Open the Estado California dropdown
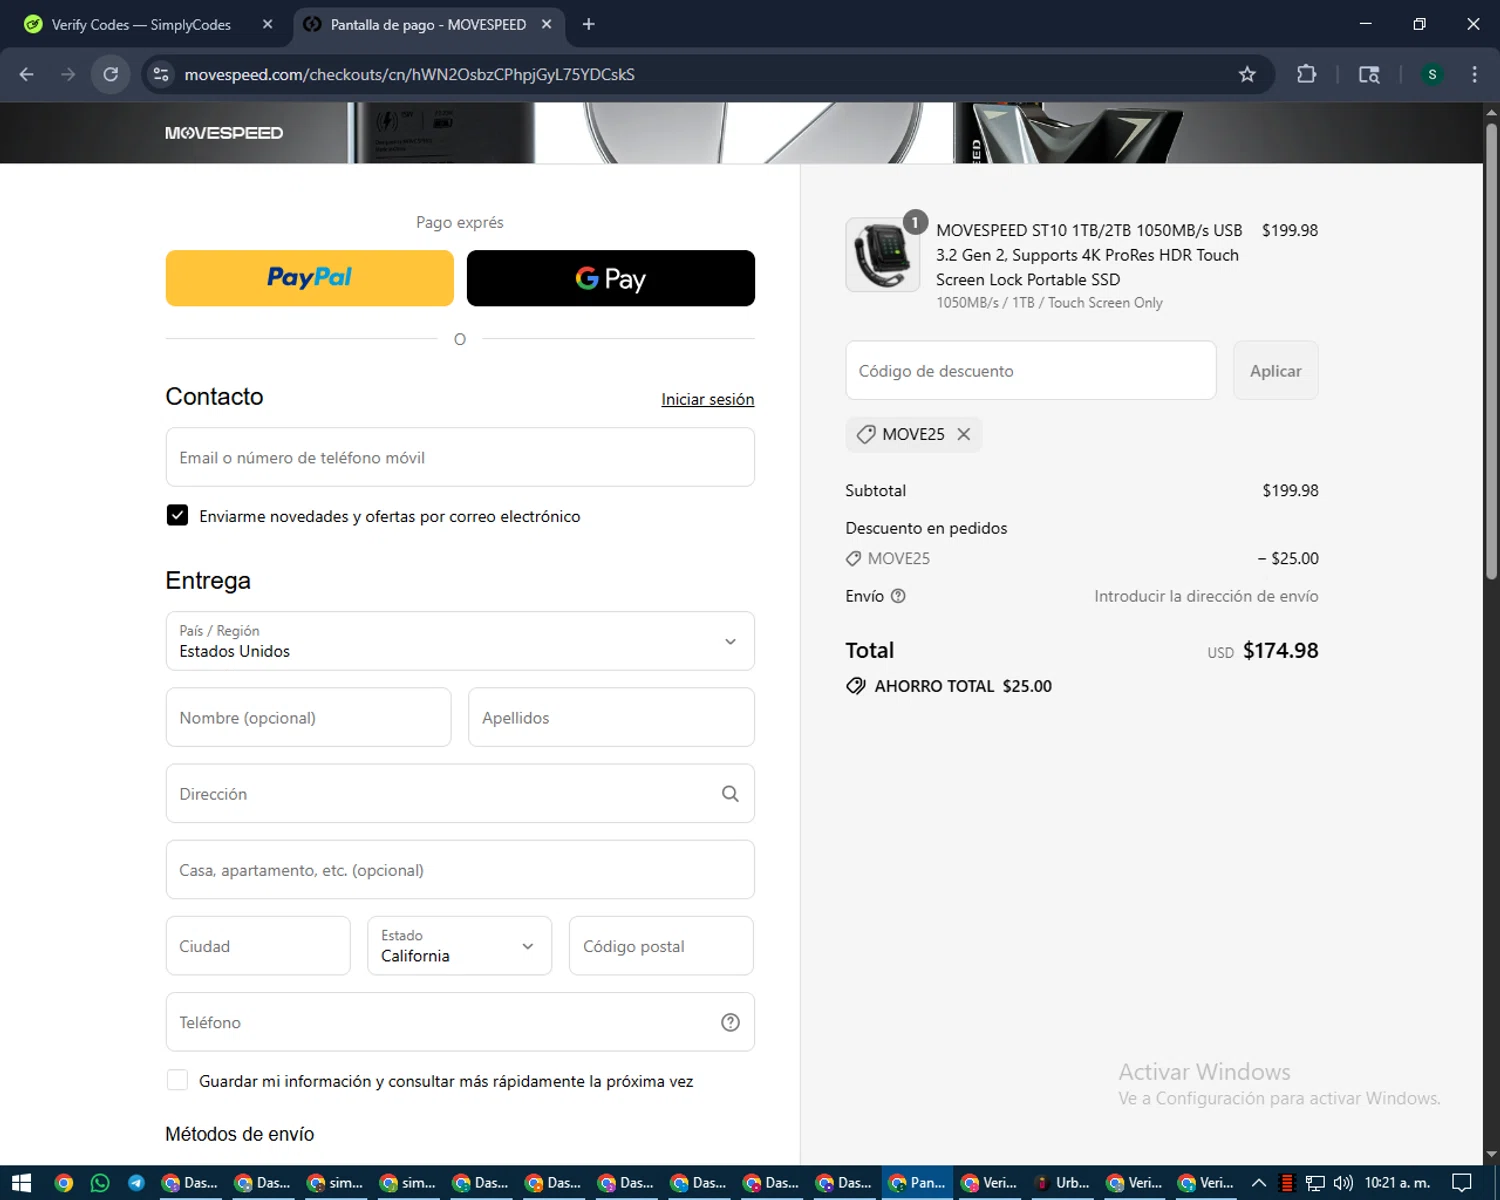Viewport: 1500px width, 1200px height. coord(459,946)
